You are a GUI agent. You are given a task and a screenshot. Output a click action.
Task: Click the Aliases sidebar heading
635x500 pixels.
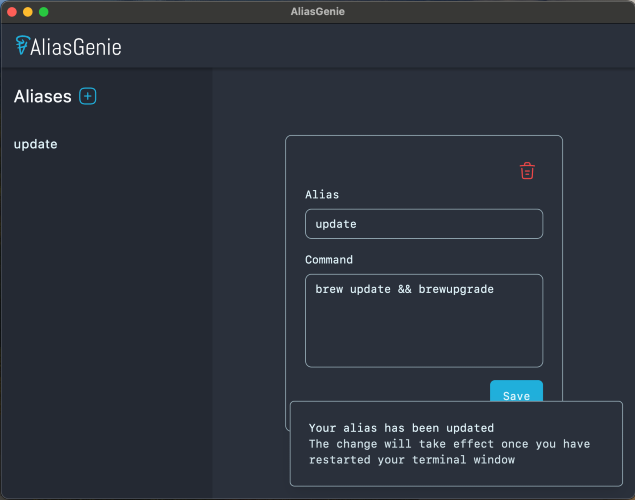point(43,96)
